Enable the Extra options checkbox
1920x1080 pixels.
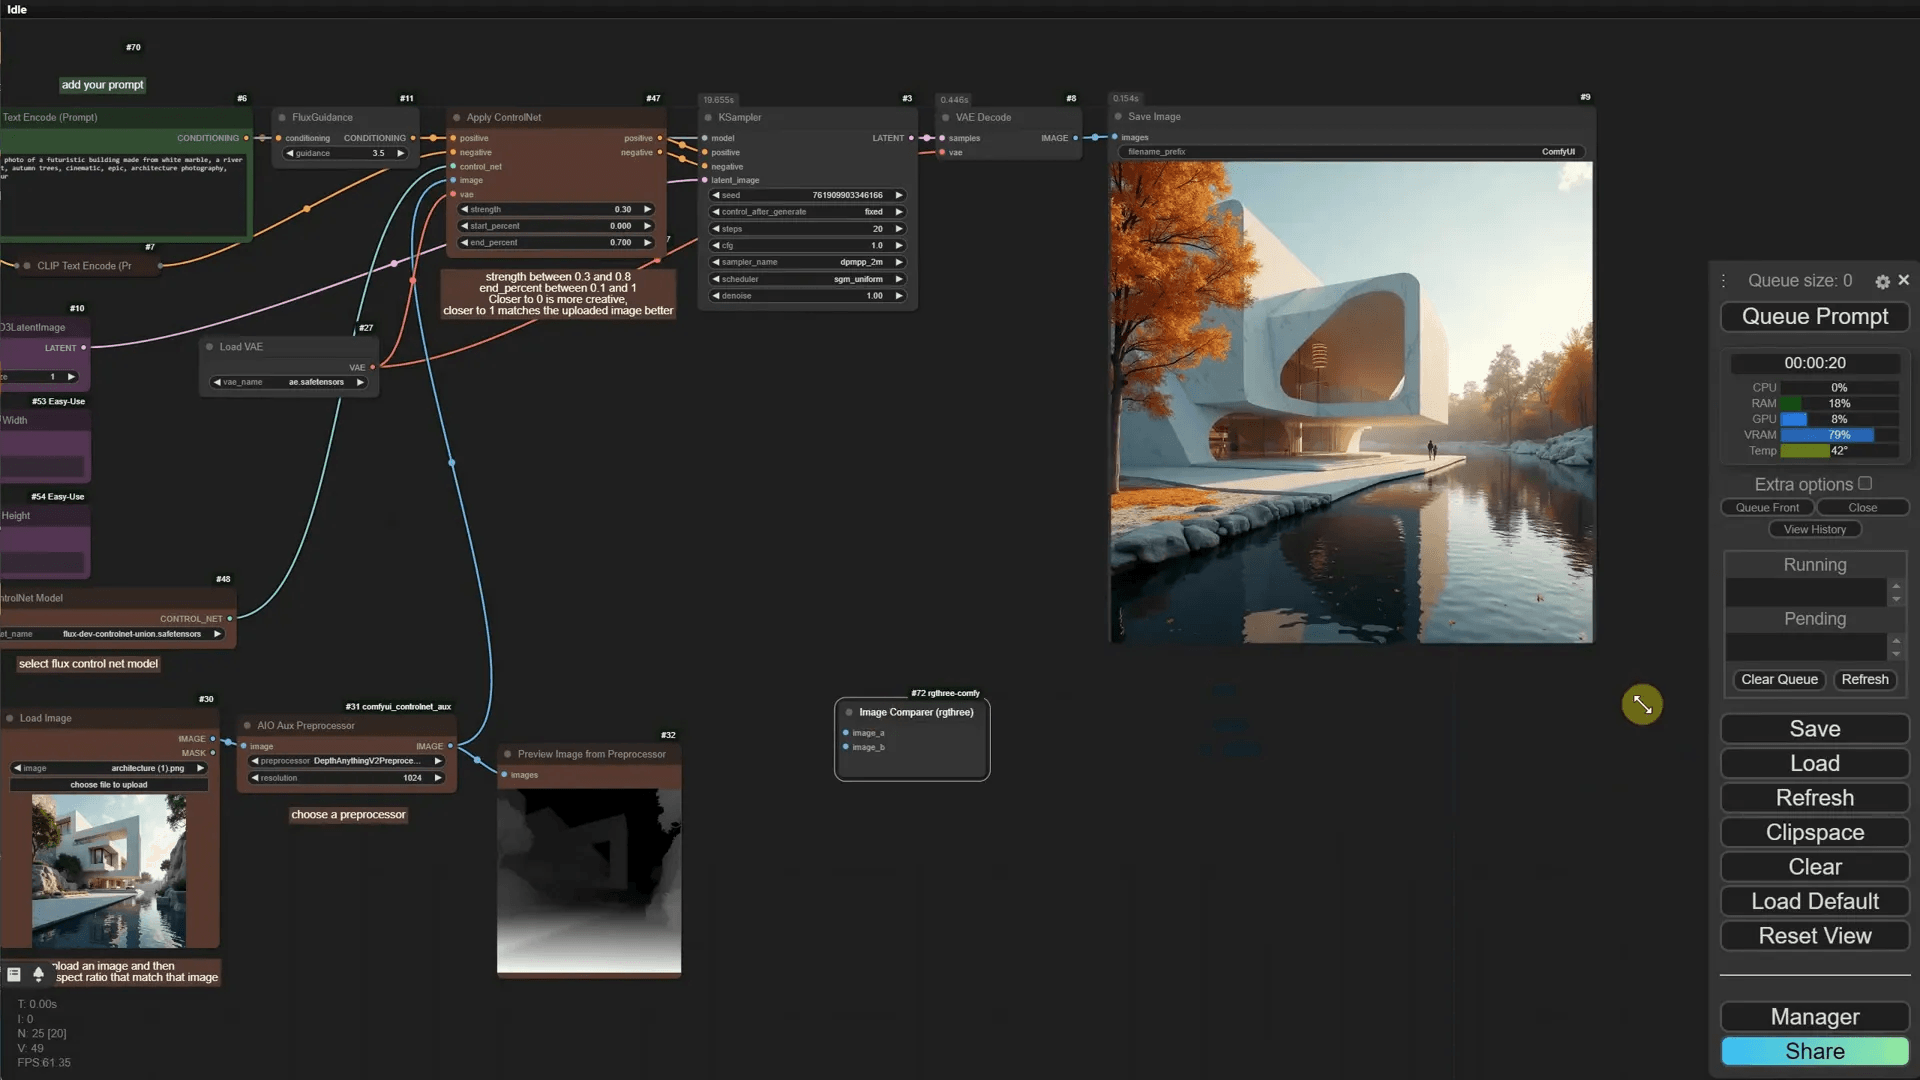point(1865,484)
